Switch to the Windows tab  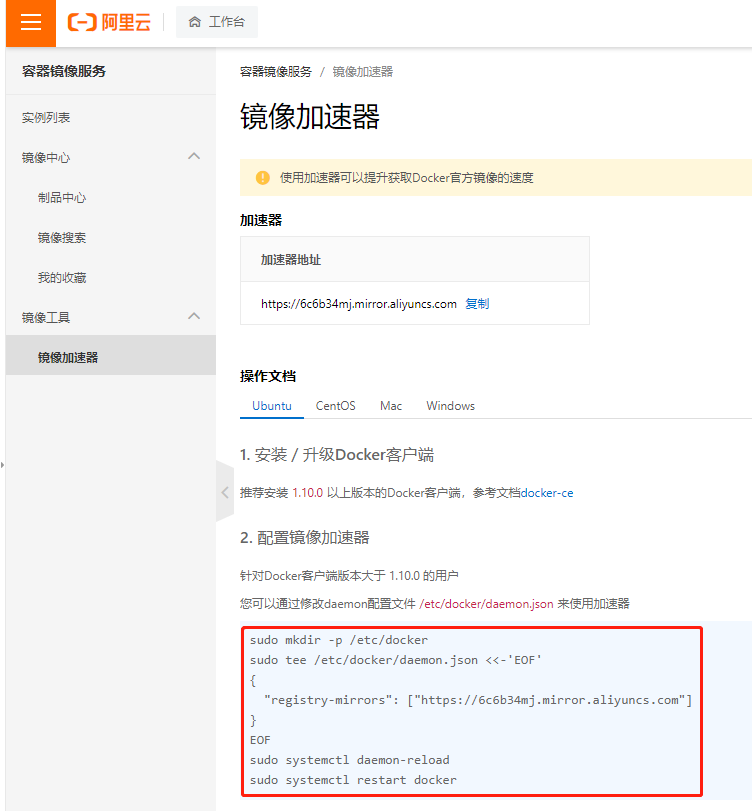pos(450,406)
